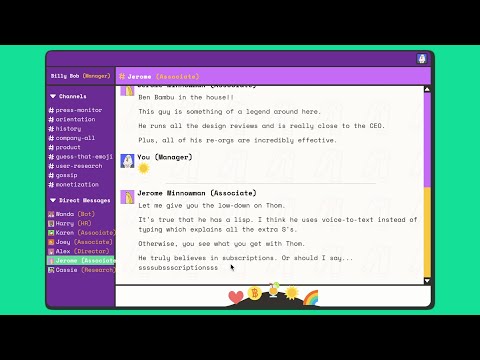This screenshot has width=480, height=360.
Task: Select the bitcoin coin emoji reply
Action: point(255,293)
